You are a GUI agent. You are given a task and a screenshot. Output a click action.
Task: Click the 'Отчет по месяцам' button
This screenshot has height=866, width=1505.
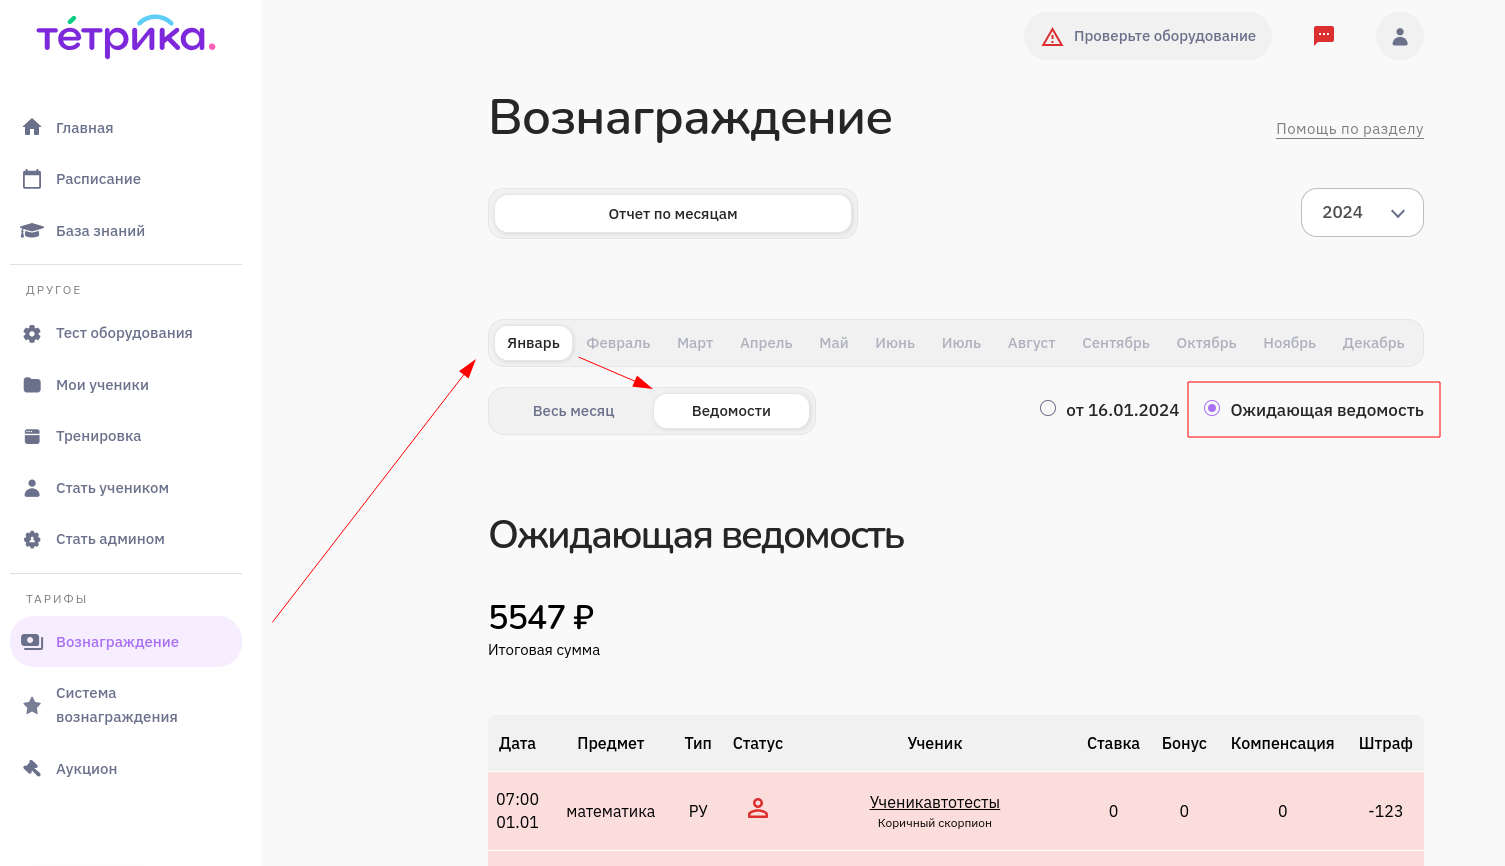pyautogui.click(x=673, y=213)
